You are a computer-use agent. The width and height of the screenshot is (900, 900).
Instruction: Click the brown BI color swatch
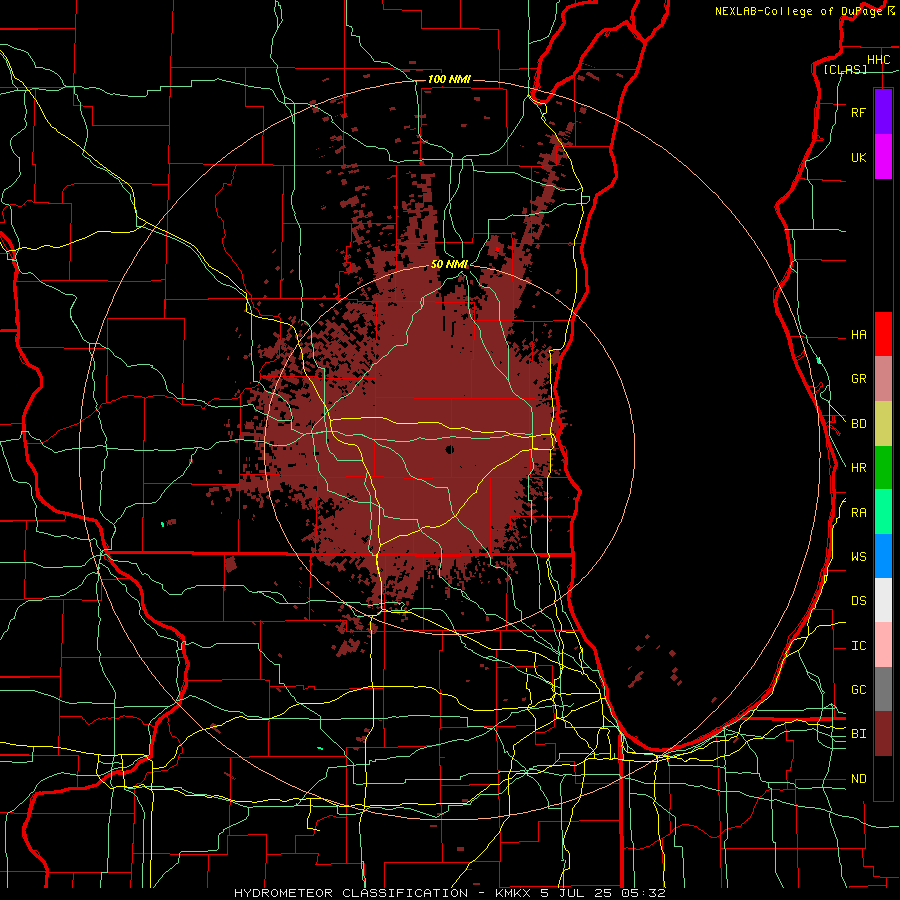(x=883, y=734)
